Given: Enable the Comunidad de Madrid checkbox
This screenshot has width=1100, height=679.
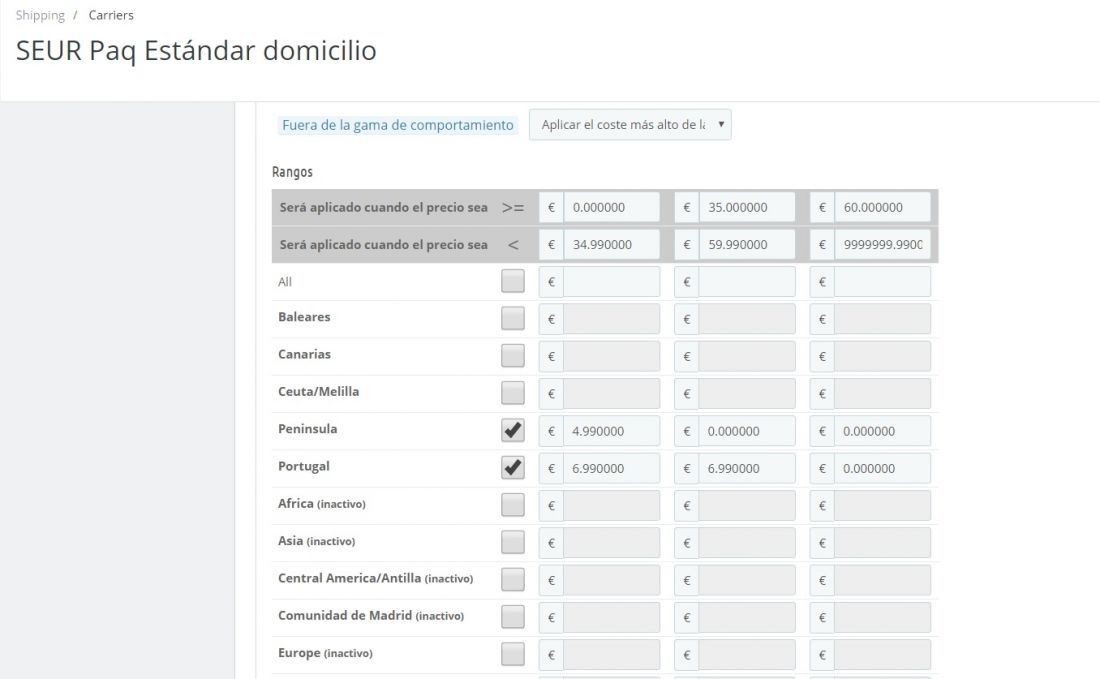Looking at the screenshot, I should (x=513, y=617).
